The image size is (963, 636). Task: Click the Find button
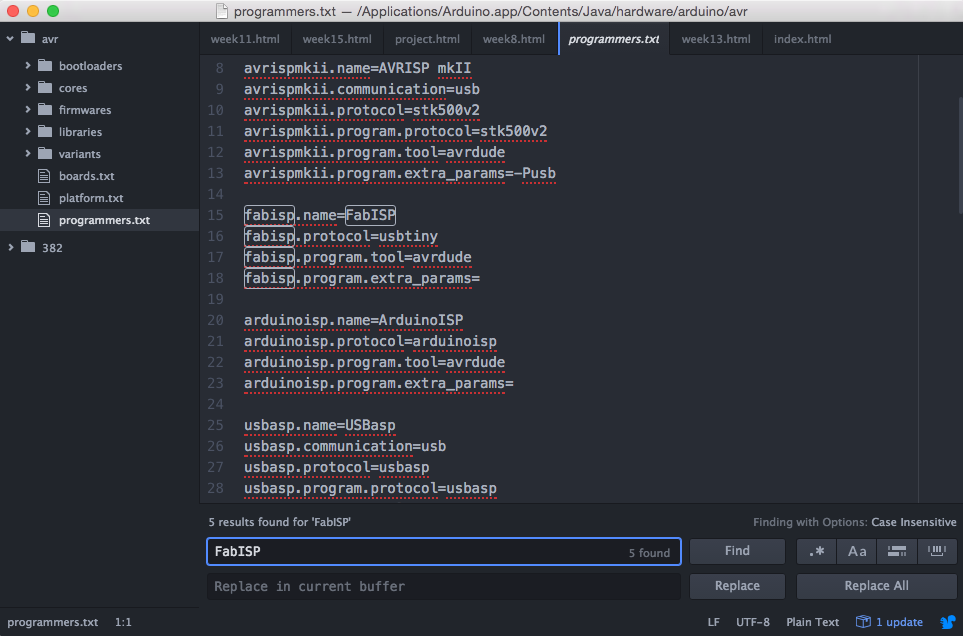point(737,551)
